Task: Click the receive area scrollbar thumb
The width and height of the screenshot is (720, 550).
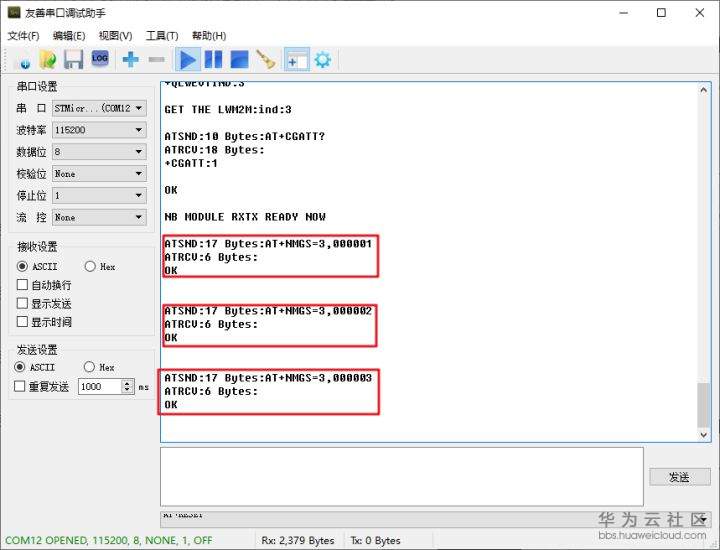Action: click(x=703, y=405)
